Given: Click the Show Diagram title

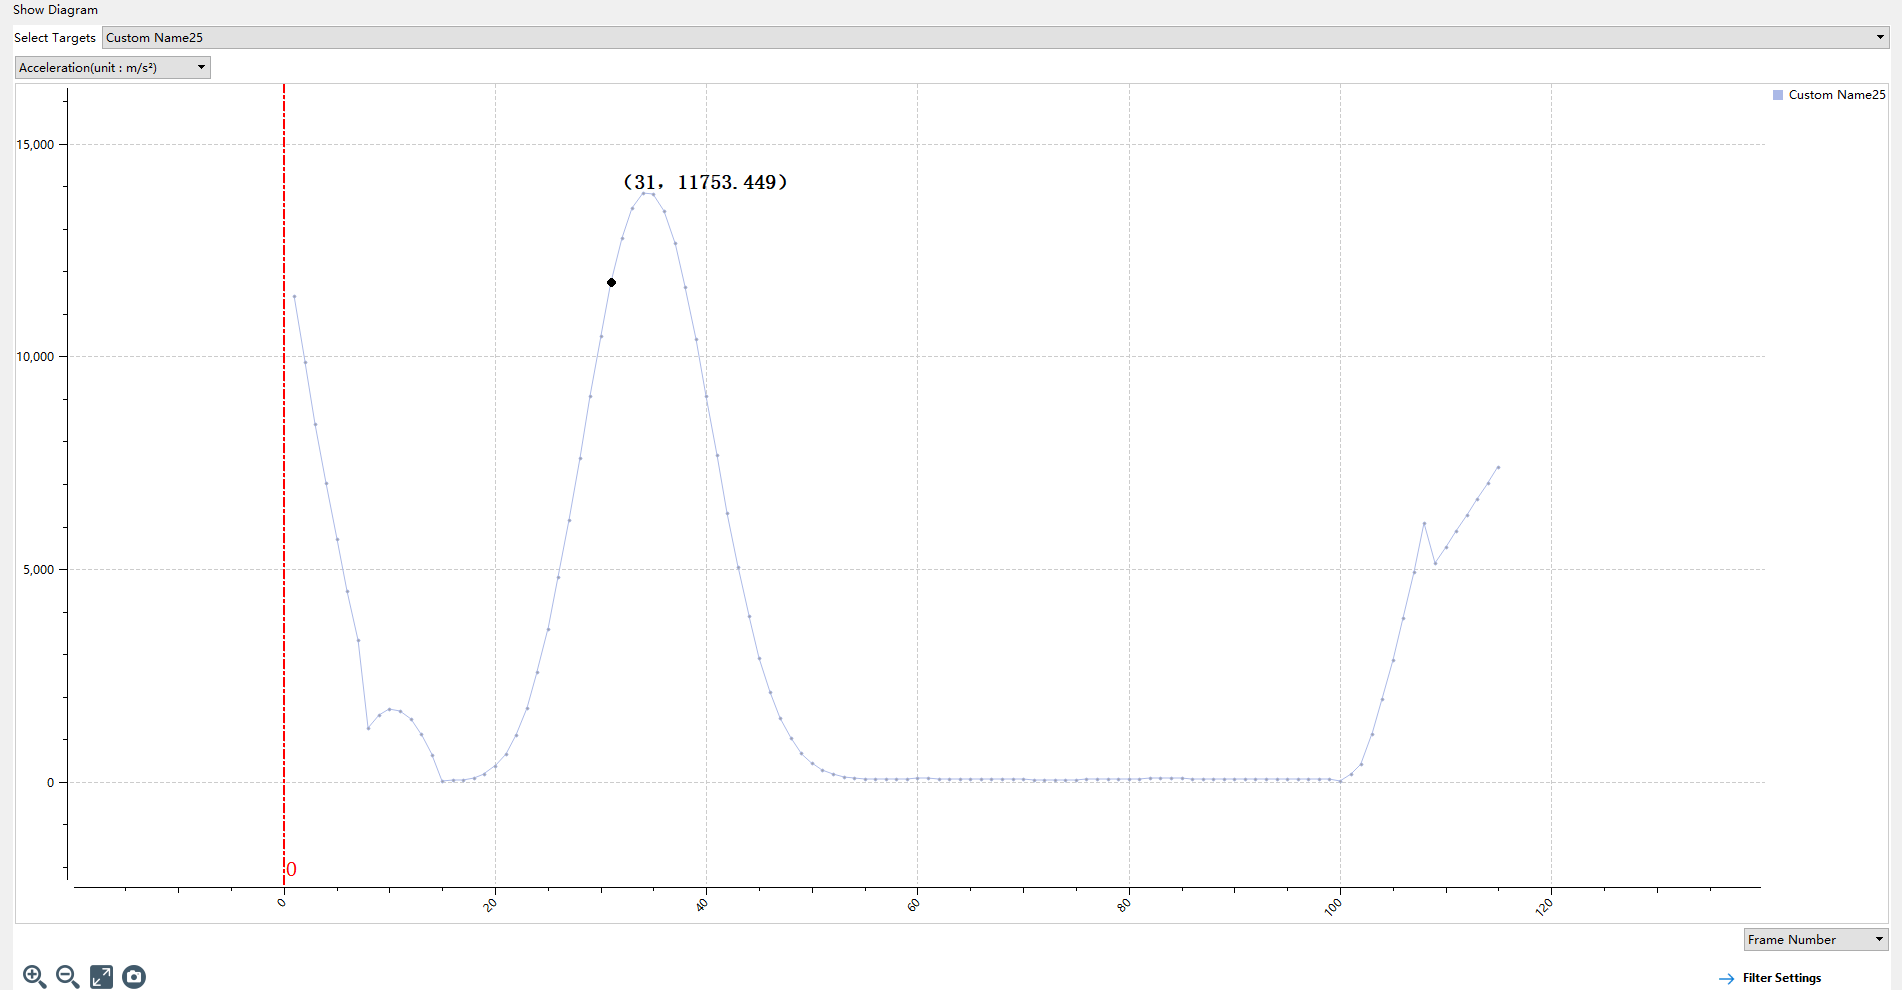Looking at the screenshot, I should pyautogui.click(x=56, y=10).
